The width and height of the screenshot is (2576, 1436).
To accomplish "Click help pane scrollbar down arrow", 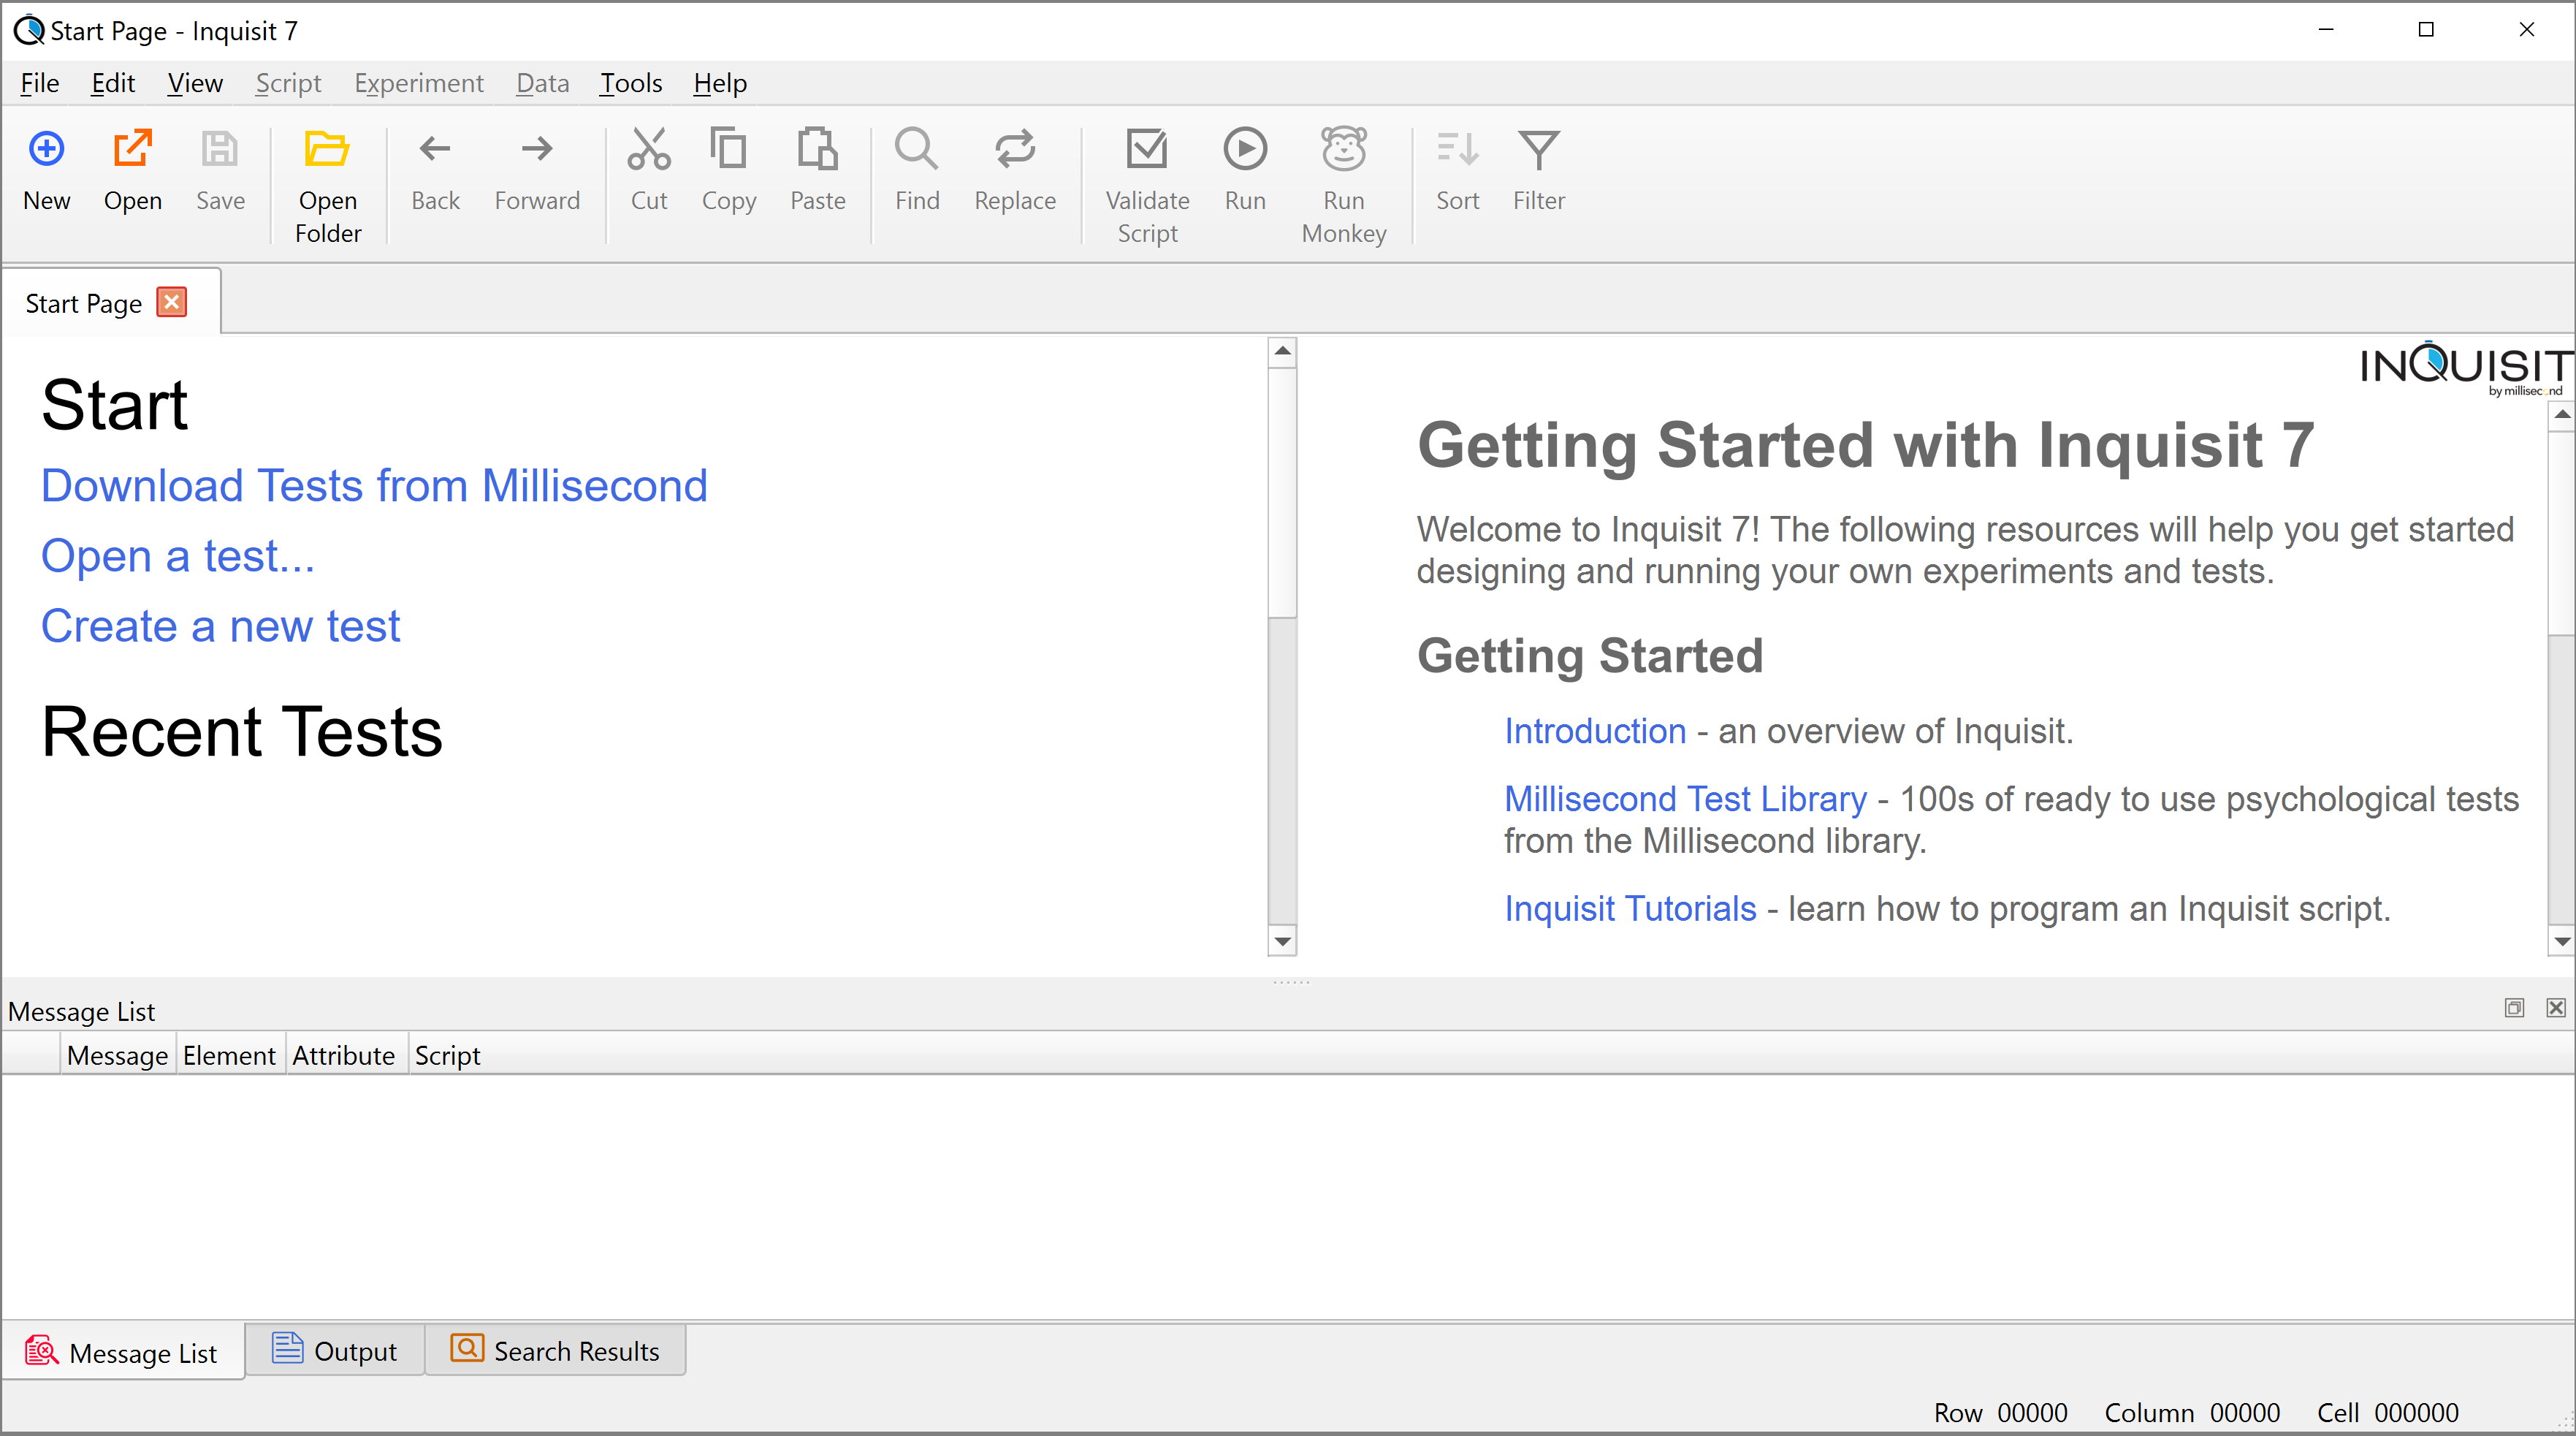I will pos(2562,941).
